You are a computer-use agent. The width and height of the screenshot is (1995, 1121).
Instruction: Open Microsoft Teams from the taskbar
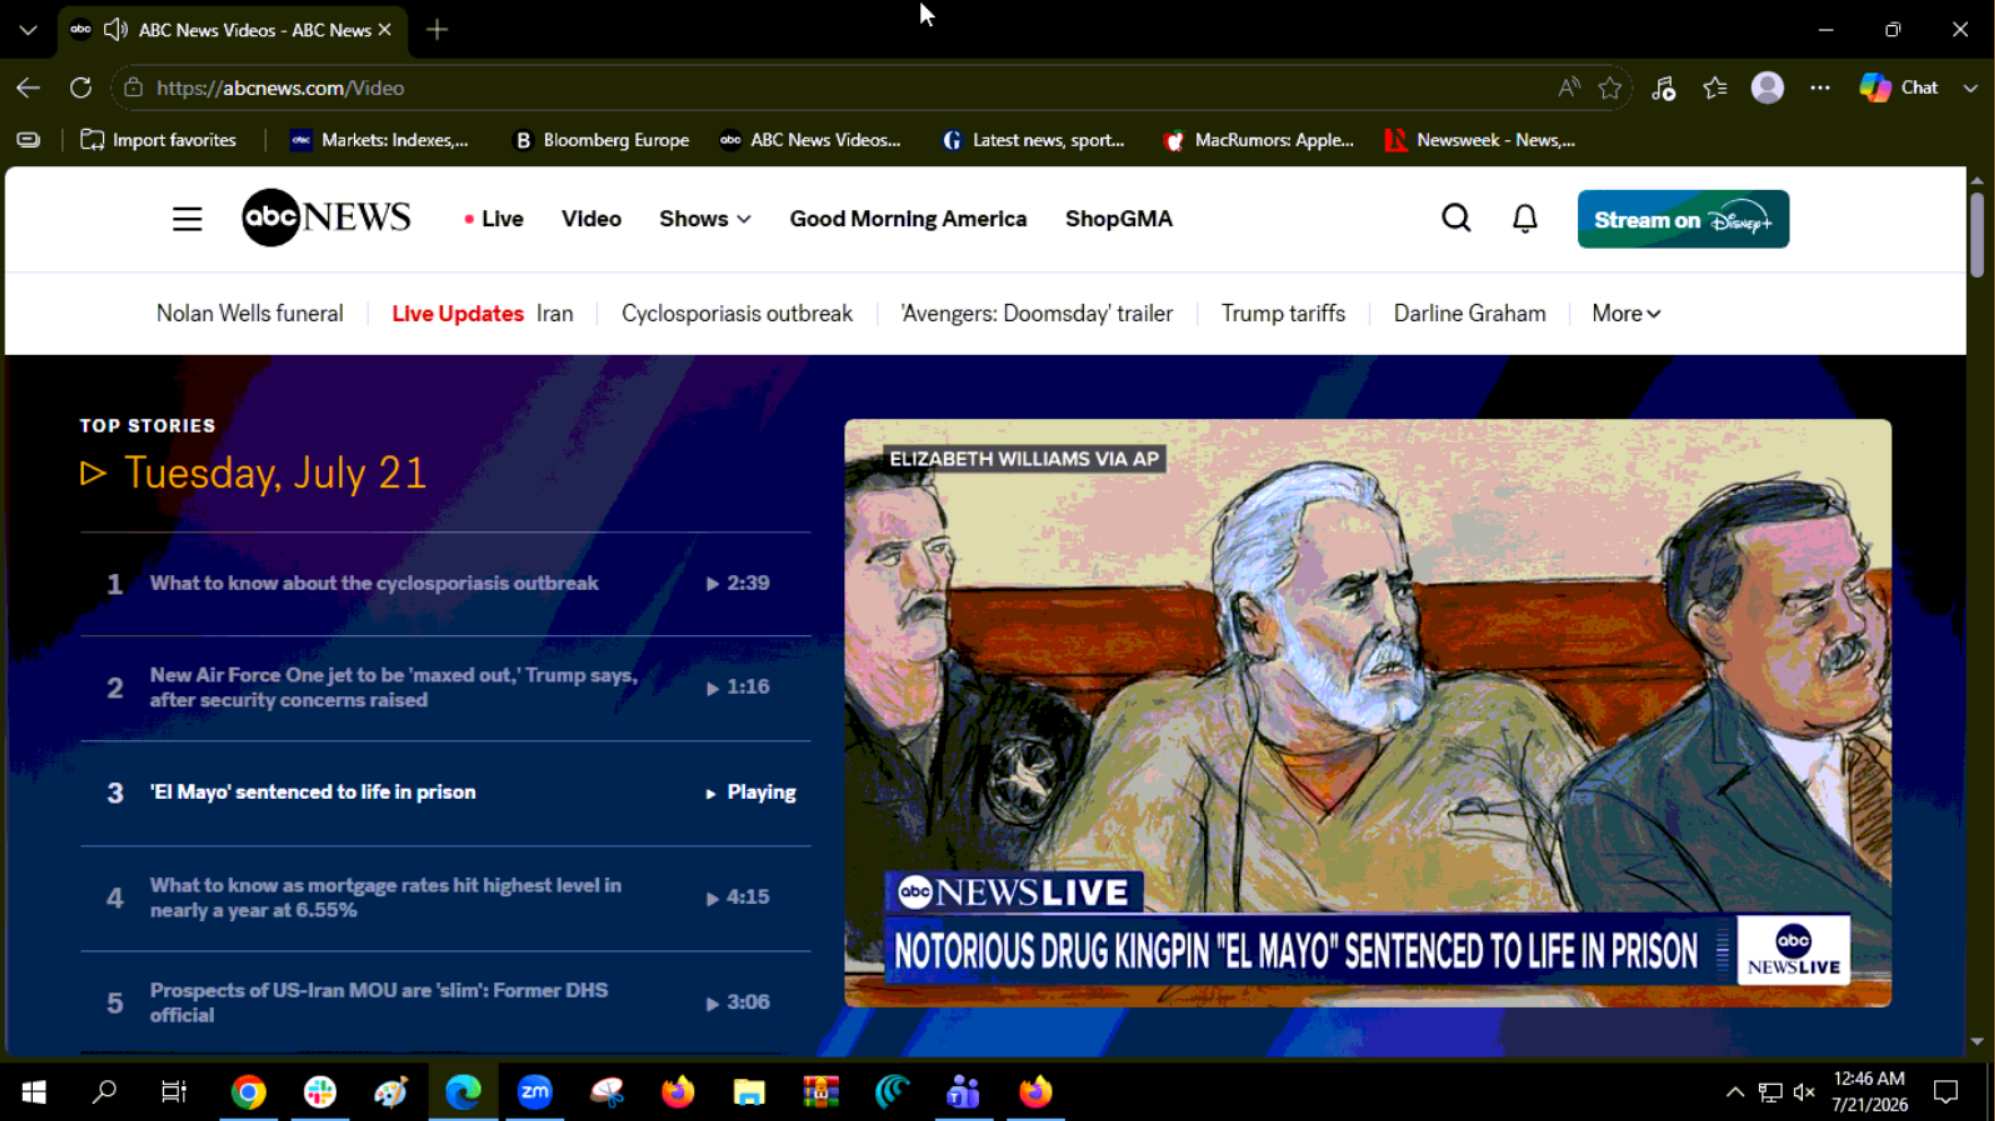tap(963, 1092)
